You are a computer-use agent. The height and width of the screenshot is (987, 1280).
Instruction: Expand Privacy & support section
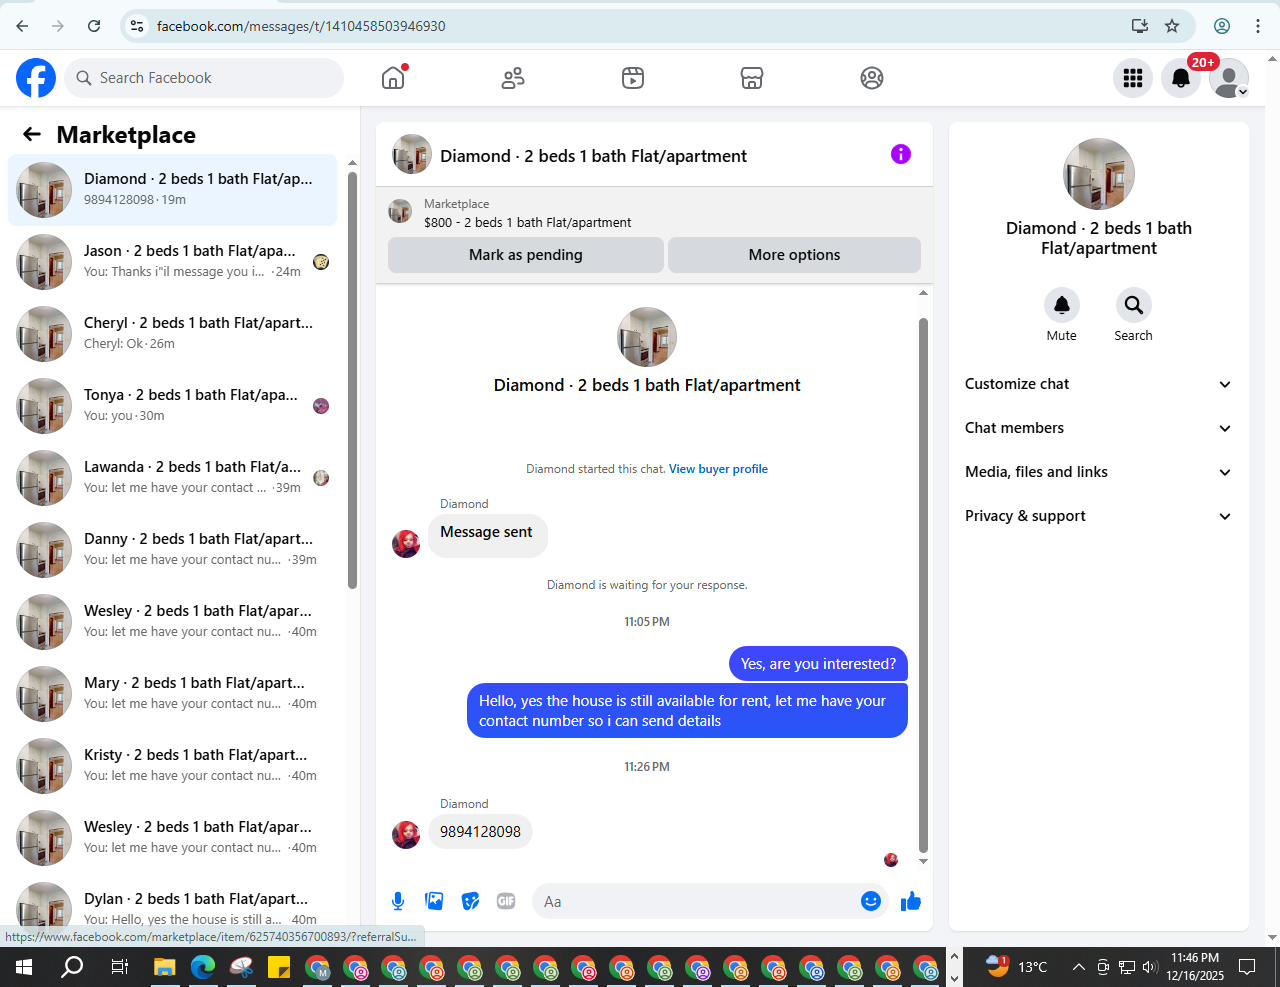click(1099, 516)
